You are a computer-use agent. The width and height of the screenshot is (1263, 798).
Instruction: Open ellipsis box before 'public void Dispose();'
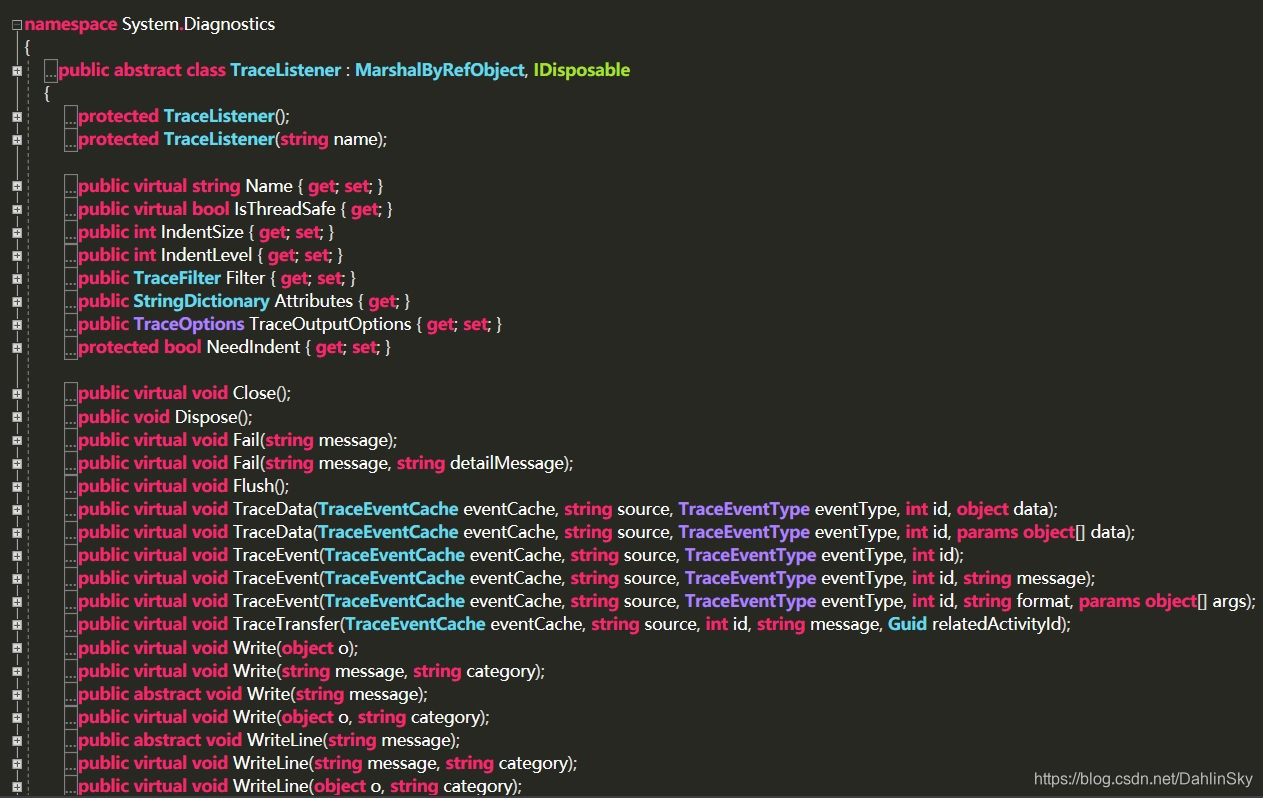point(71,417)
